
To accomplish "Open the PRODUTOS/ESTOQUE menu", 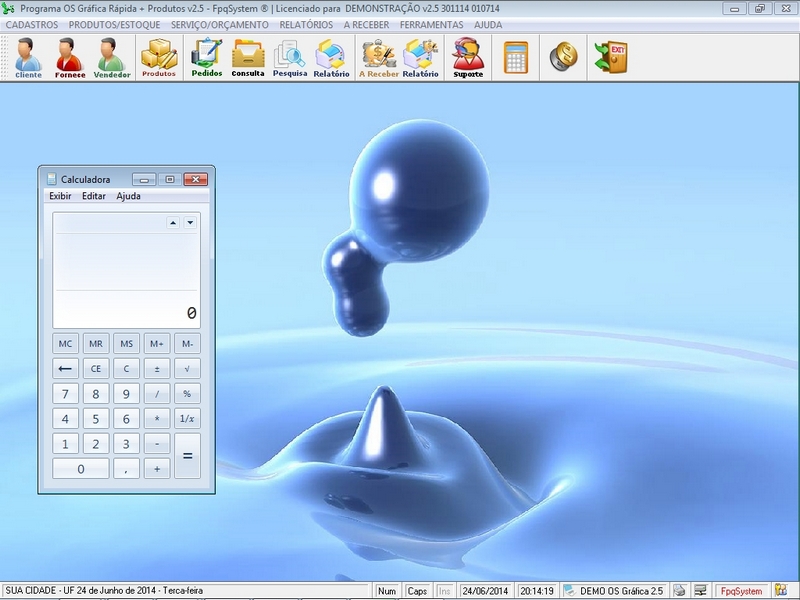I will point(114,24).
